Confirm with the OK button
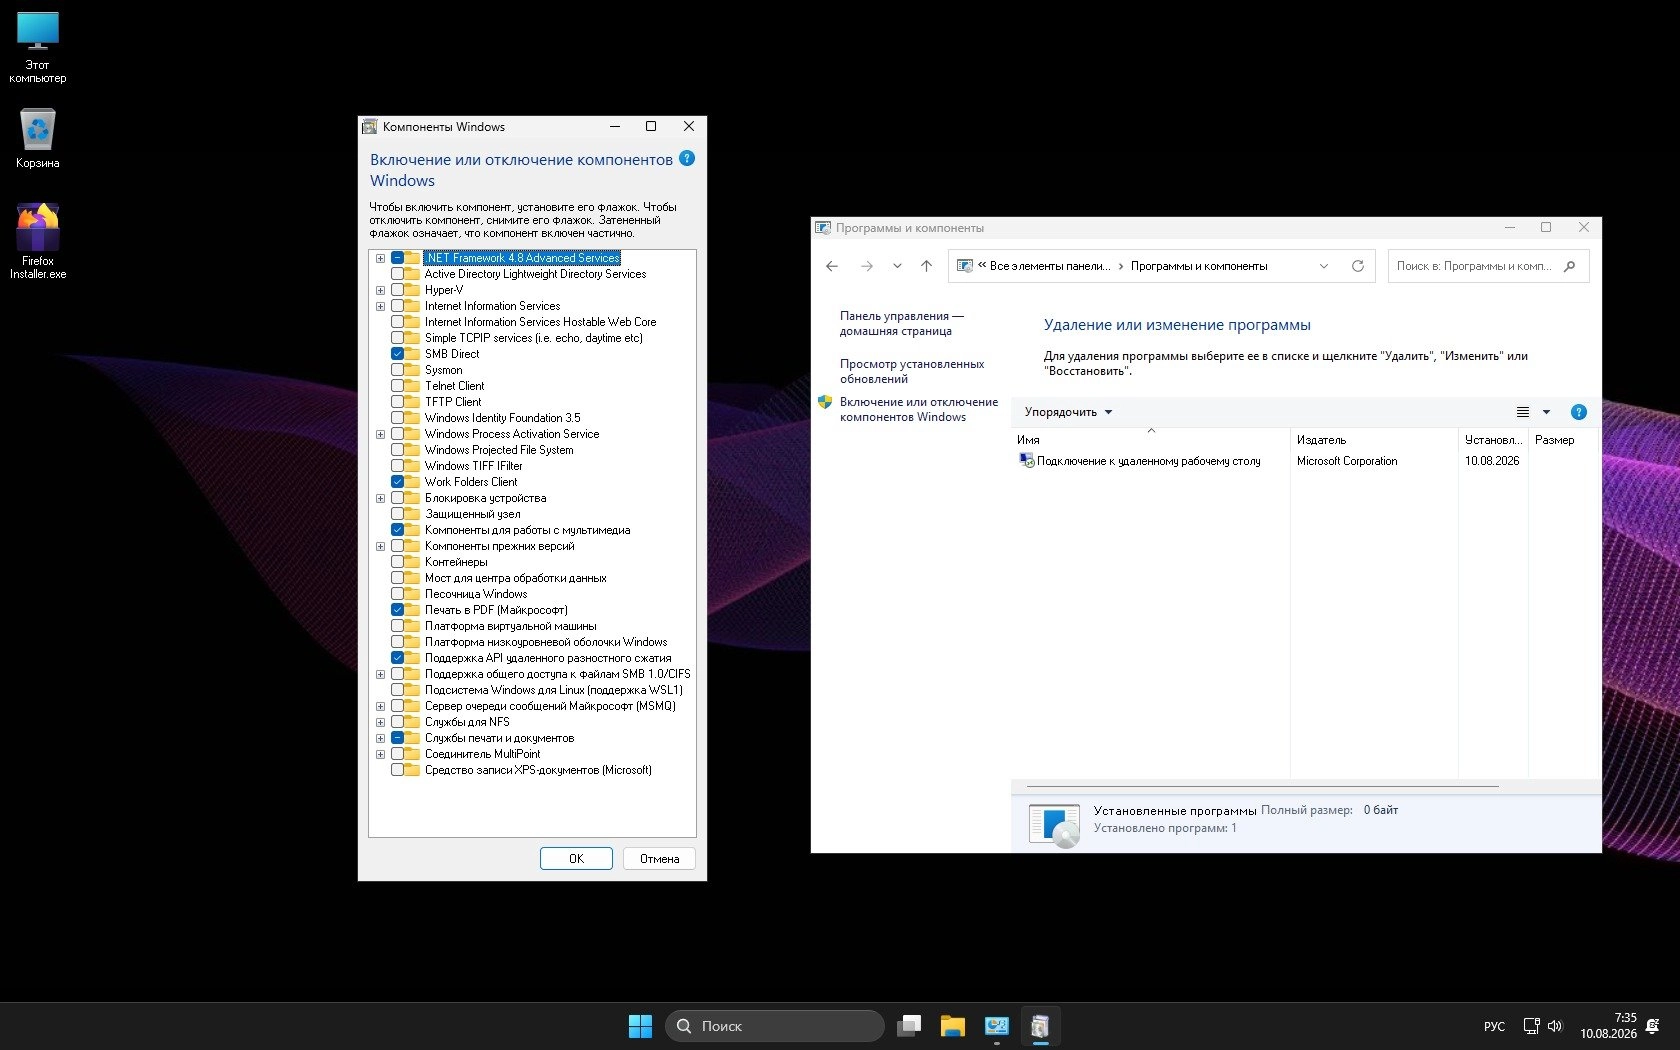This screenshot has width=1680, height=1050. (x=576, y=859)
